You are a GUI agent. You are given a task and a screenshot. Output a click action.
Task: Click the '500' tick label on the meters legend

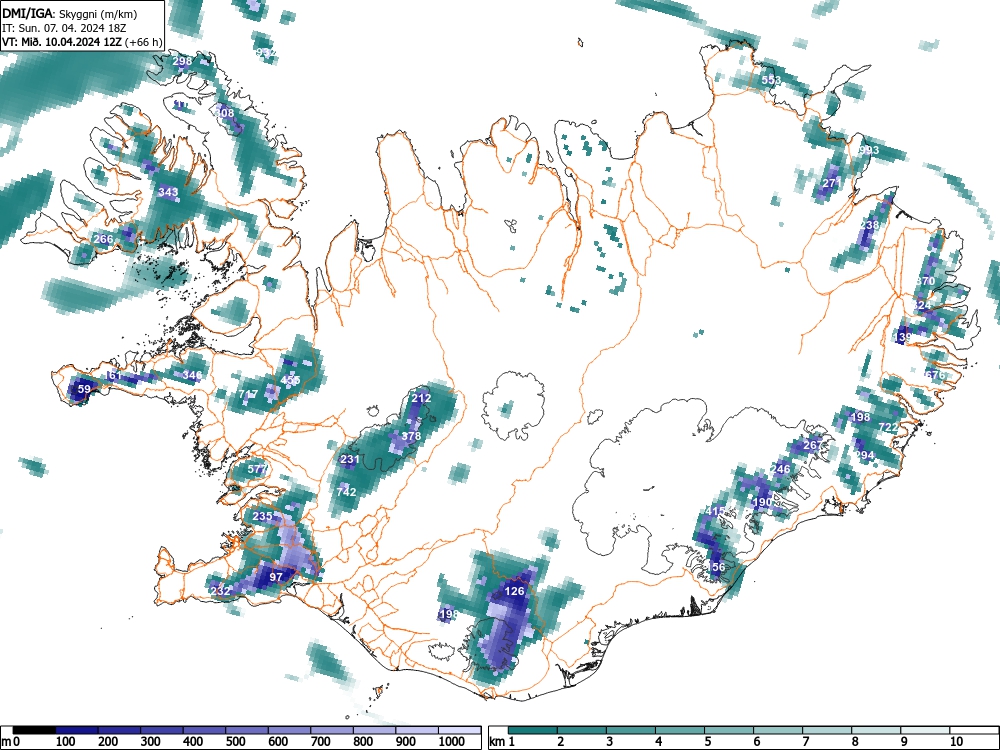pyautogui.click(x=235, y=742)
